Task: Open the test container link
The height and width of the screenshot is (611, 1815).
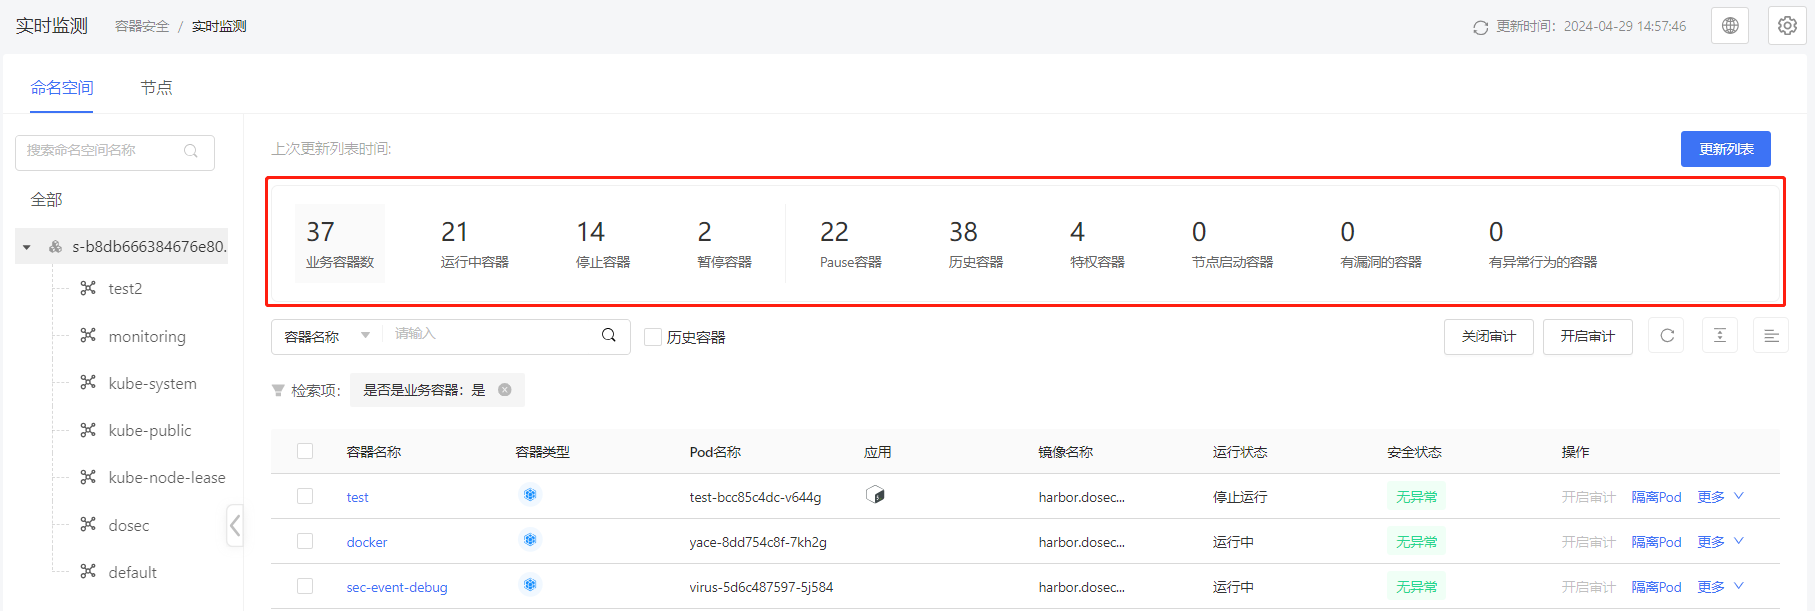Action: click(x=357, y=497)
